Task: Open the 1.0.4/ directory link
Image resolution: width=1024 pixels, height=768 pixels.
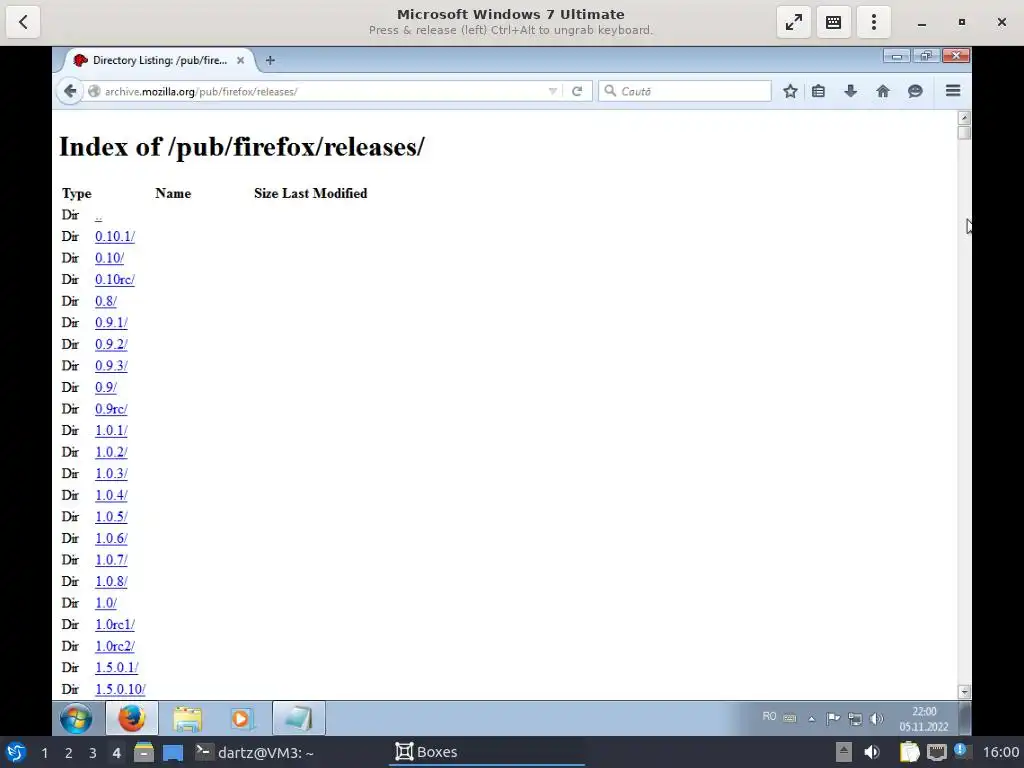Action: (x=111, y=495)
